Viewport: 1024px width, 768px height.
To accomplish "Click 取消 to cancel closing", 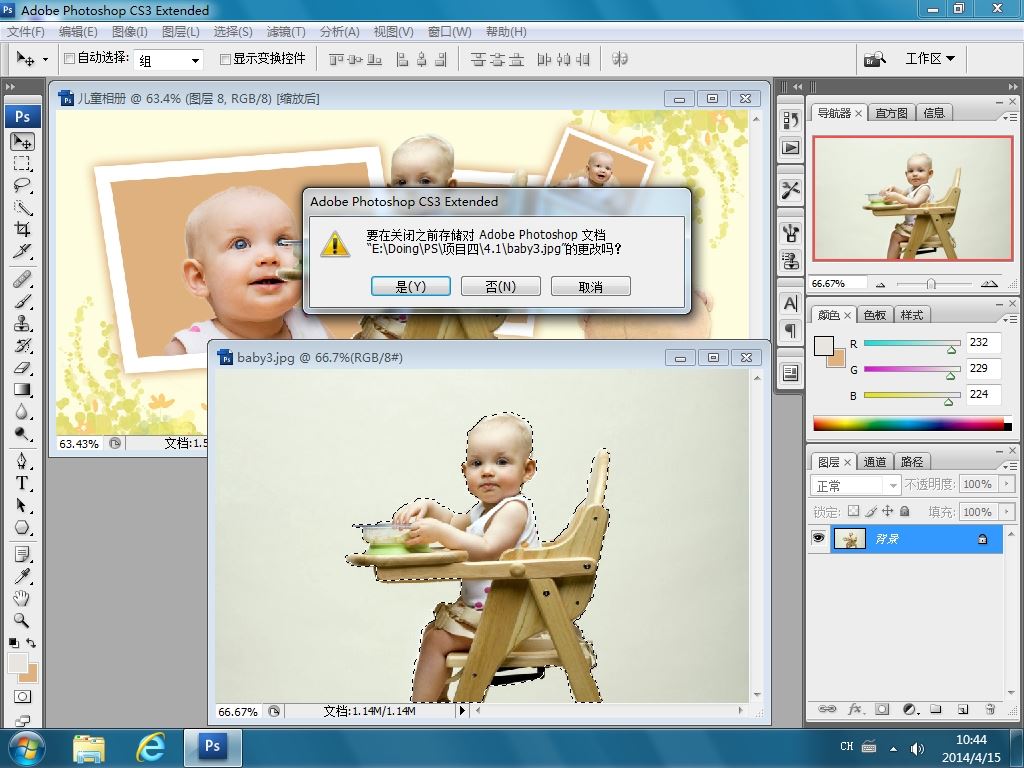I will (591, 287).
